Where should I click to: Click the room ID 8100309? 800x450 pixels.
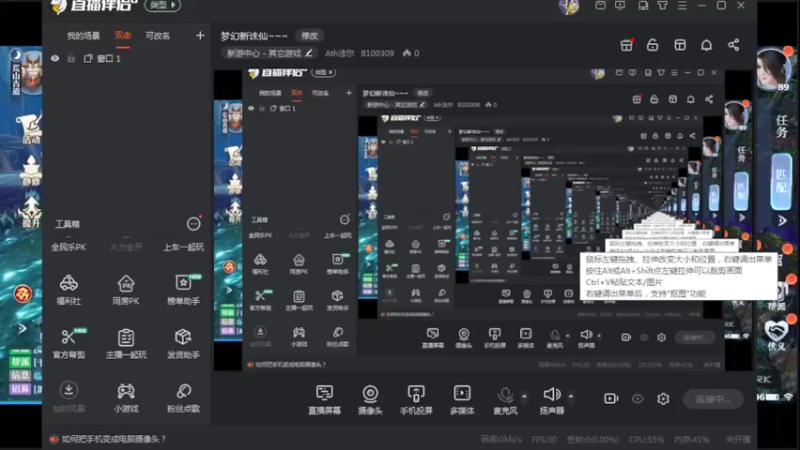click(x=377, y=53)
